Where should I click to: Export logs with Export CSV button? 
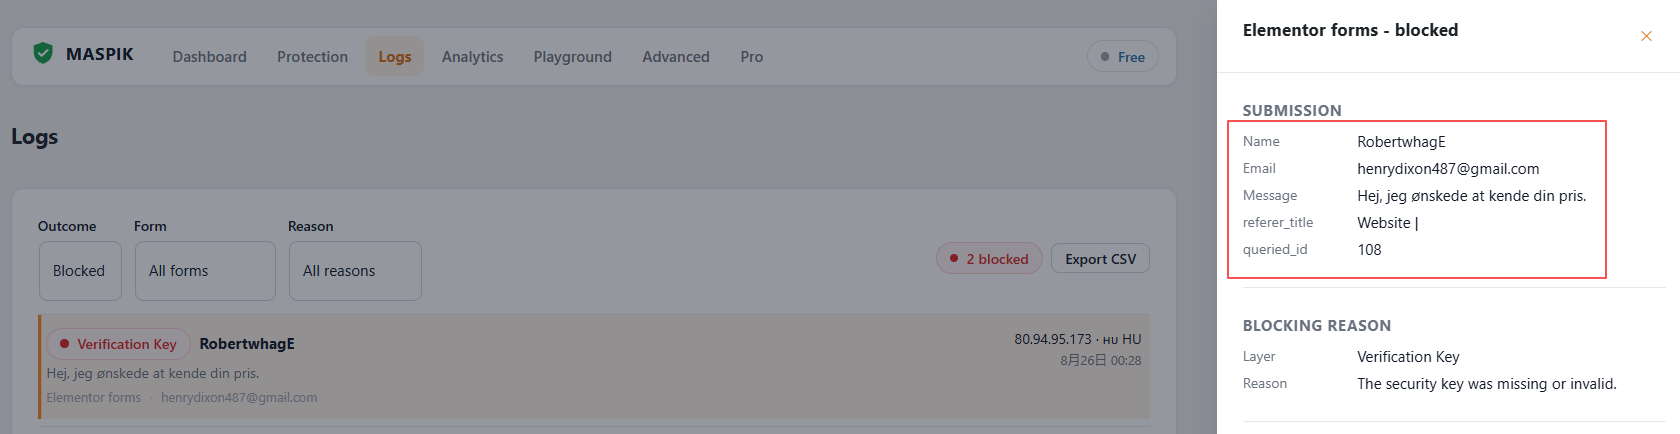1100,259
